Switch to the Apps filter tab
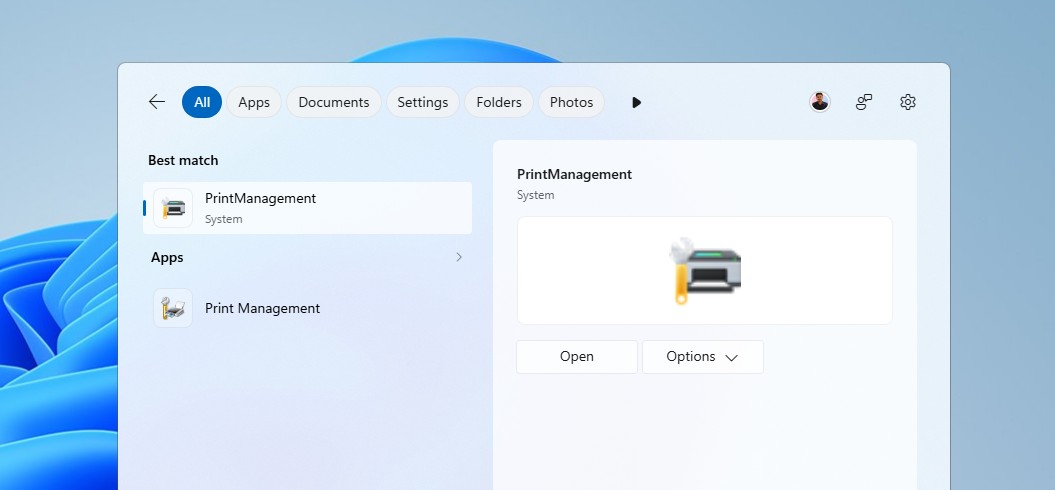Viewport: 1055px width, 490px height. pyautogui.click(x=254, y=102)
